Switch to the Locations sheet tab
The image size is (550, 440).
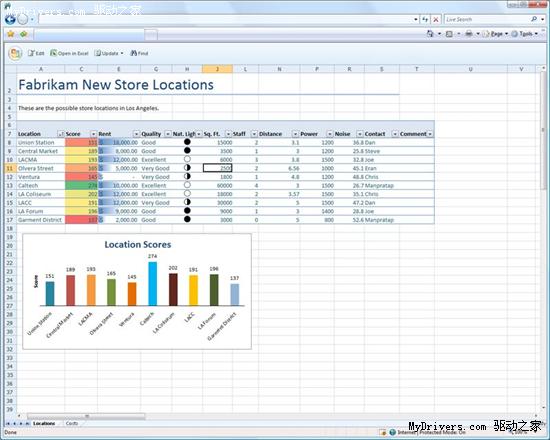44,424
